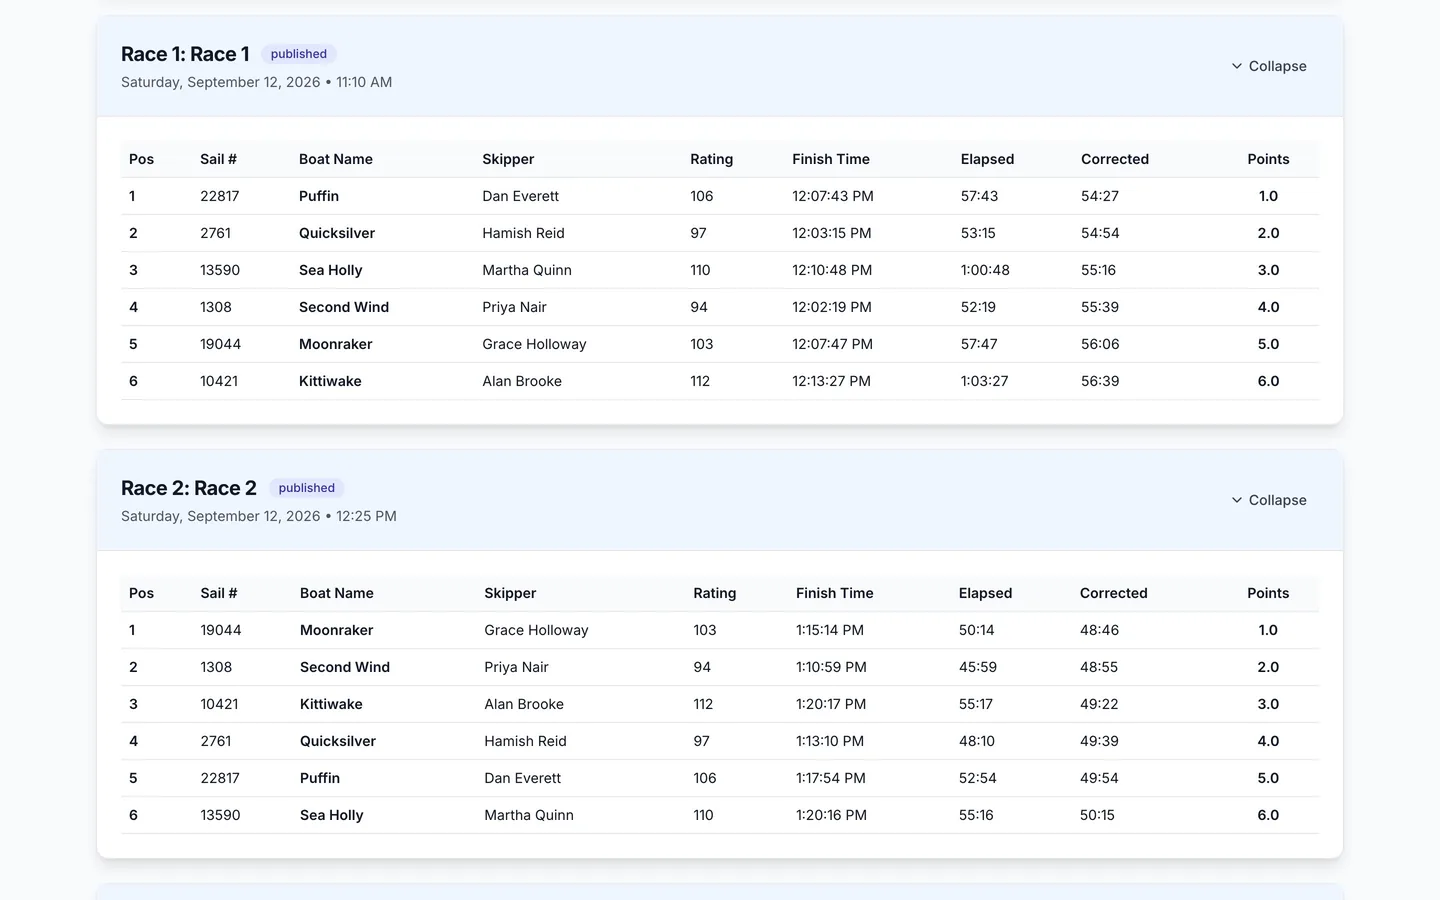Select Second Wind in Race 1 table

tap(344, 307)
